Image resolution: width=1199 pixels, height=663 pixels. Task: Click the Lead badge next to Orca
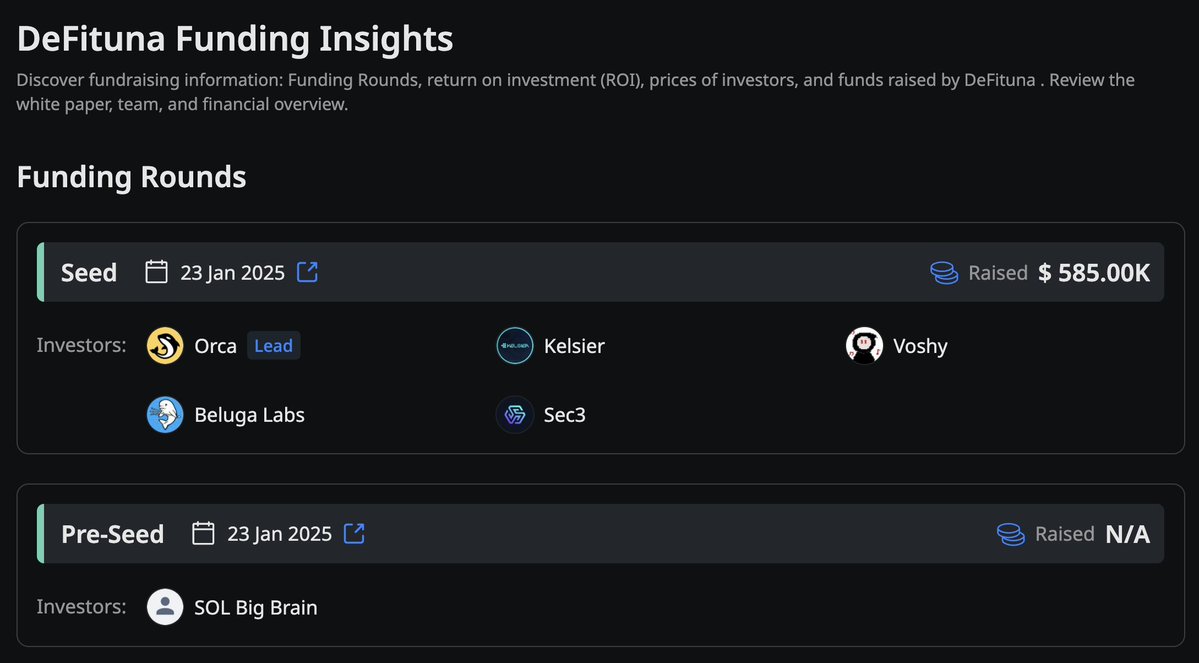tap(274, 346)
